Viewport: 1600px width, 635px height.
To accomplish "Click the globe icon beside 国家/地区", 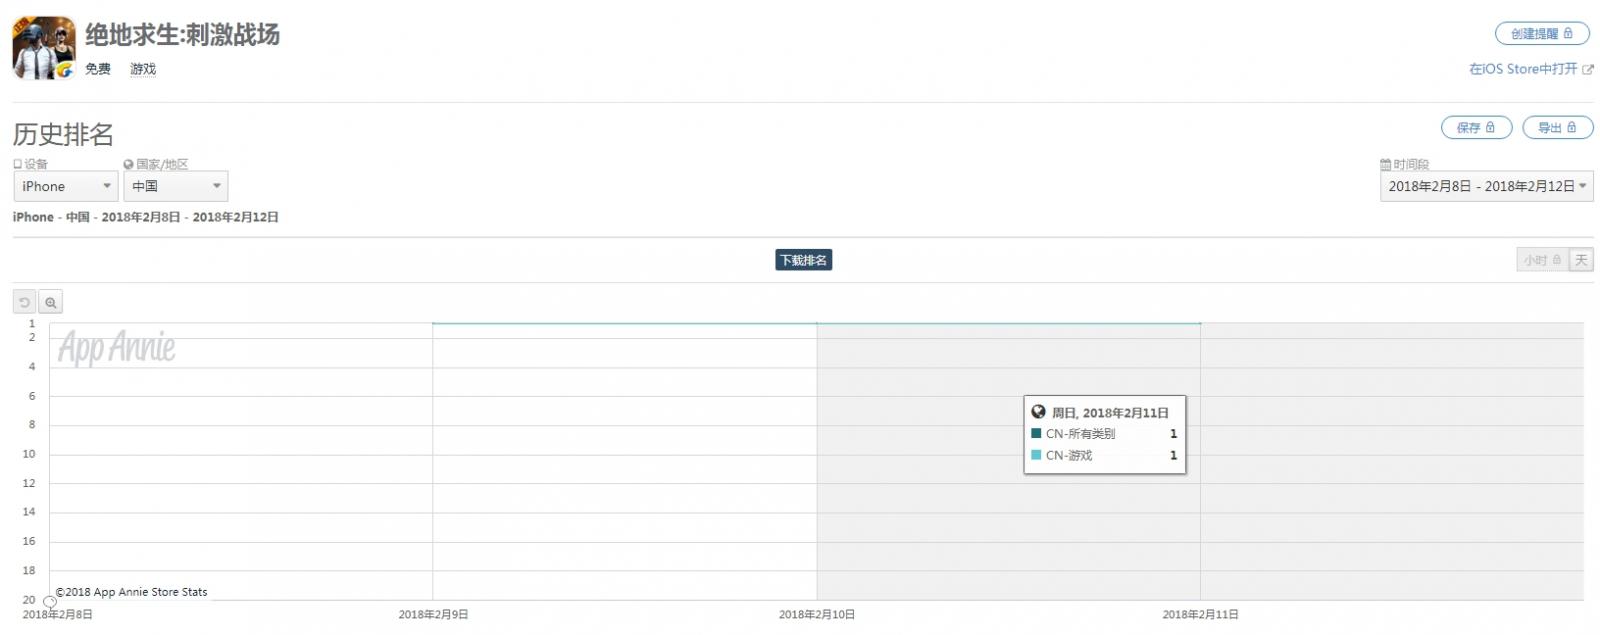I will (x=129, y=164).
